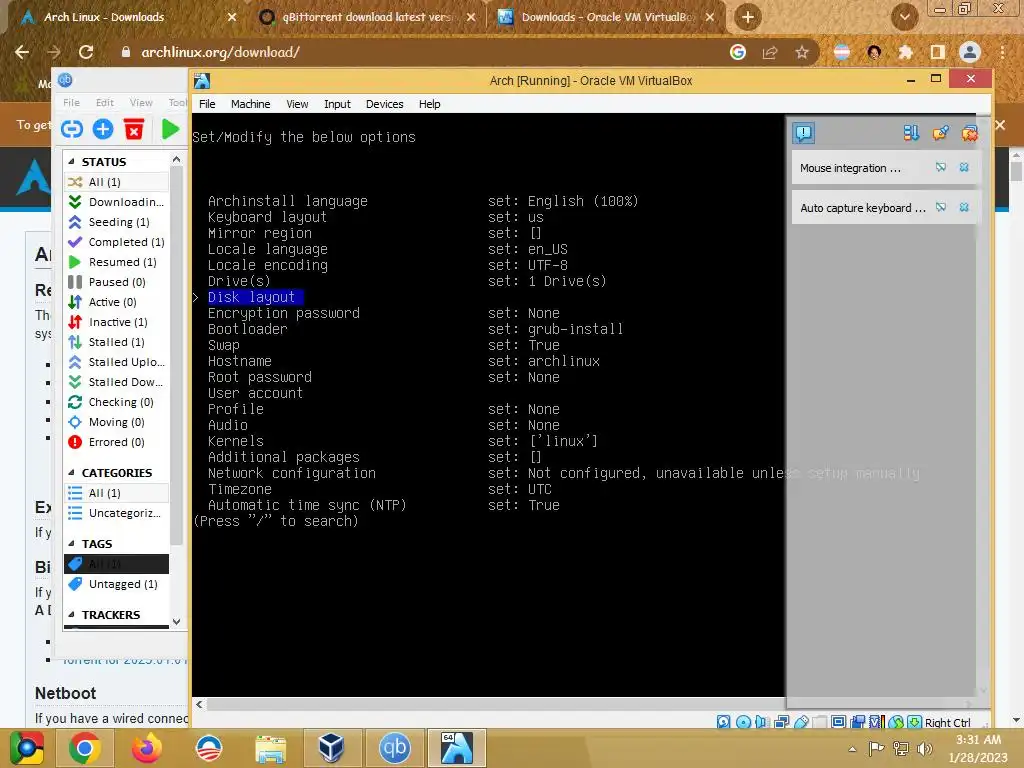Click the qBittorrent add torrent file plus icon

pos(103,129)
